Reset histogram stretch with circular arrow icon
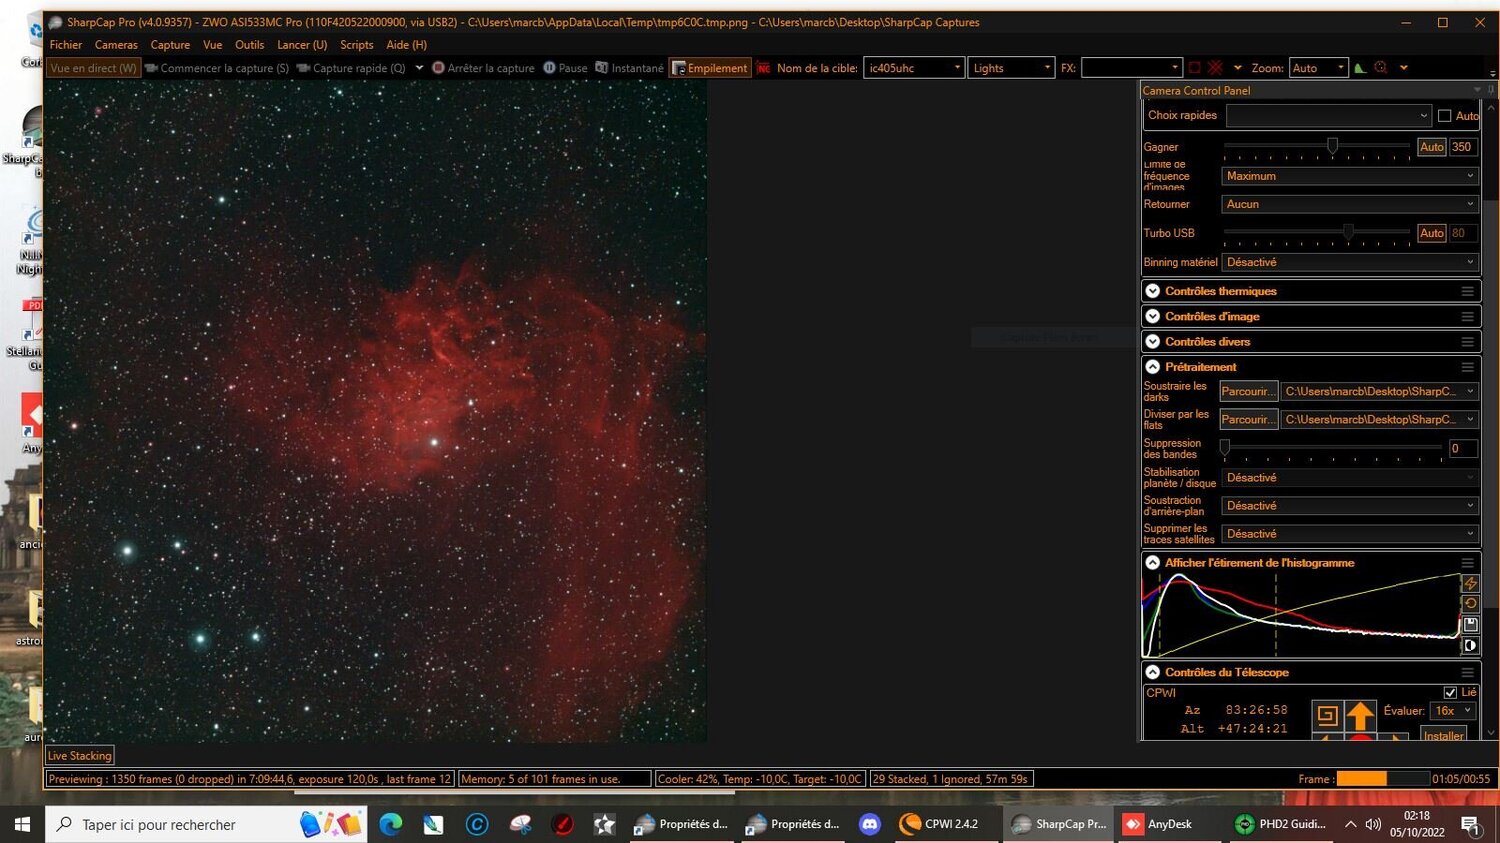The height and width of the screenshot is (843, 1500). (x=1470, y=603)
